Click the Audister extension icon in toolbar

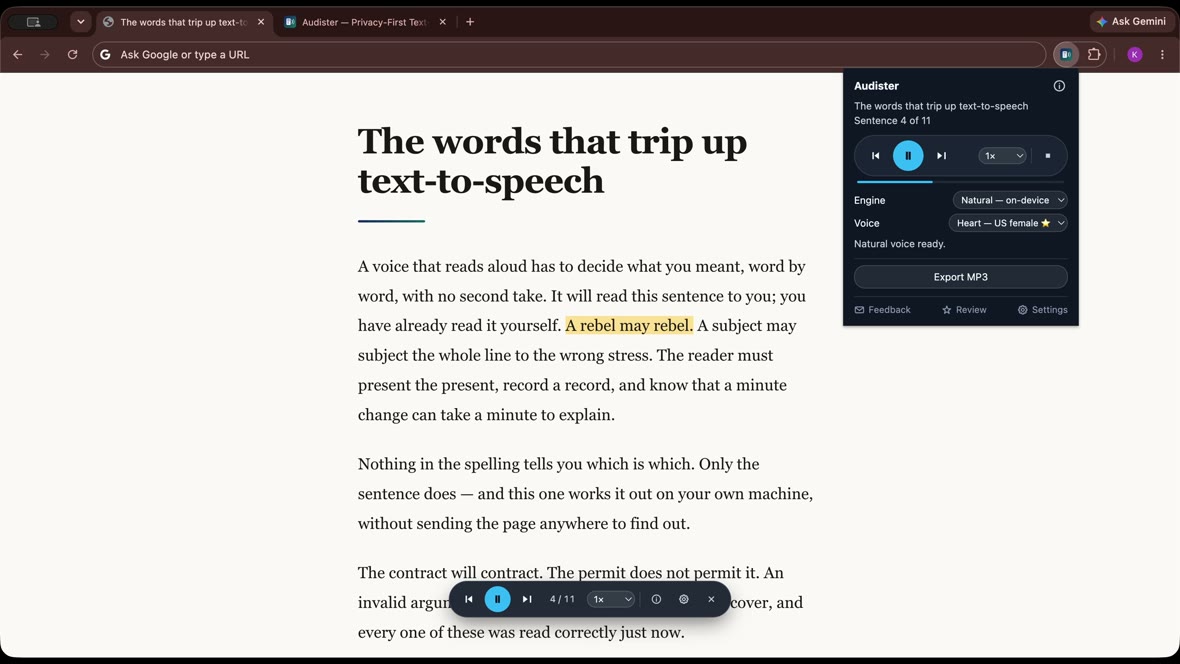(x=1066, y=54)
